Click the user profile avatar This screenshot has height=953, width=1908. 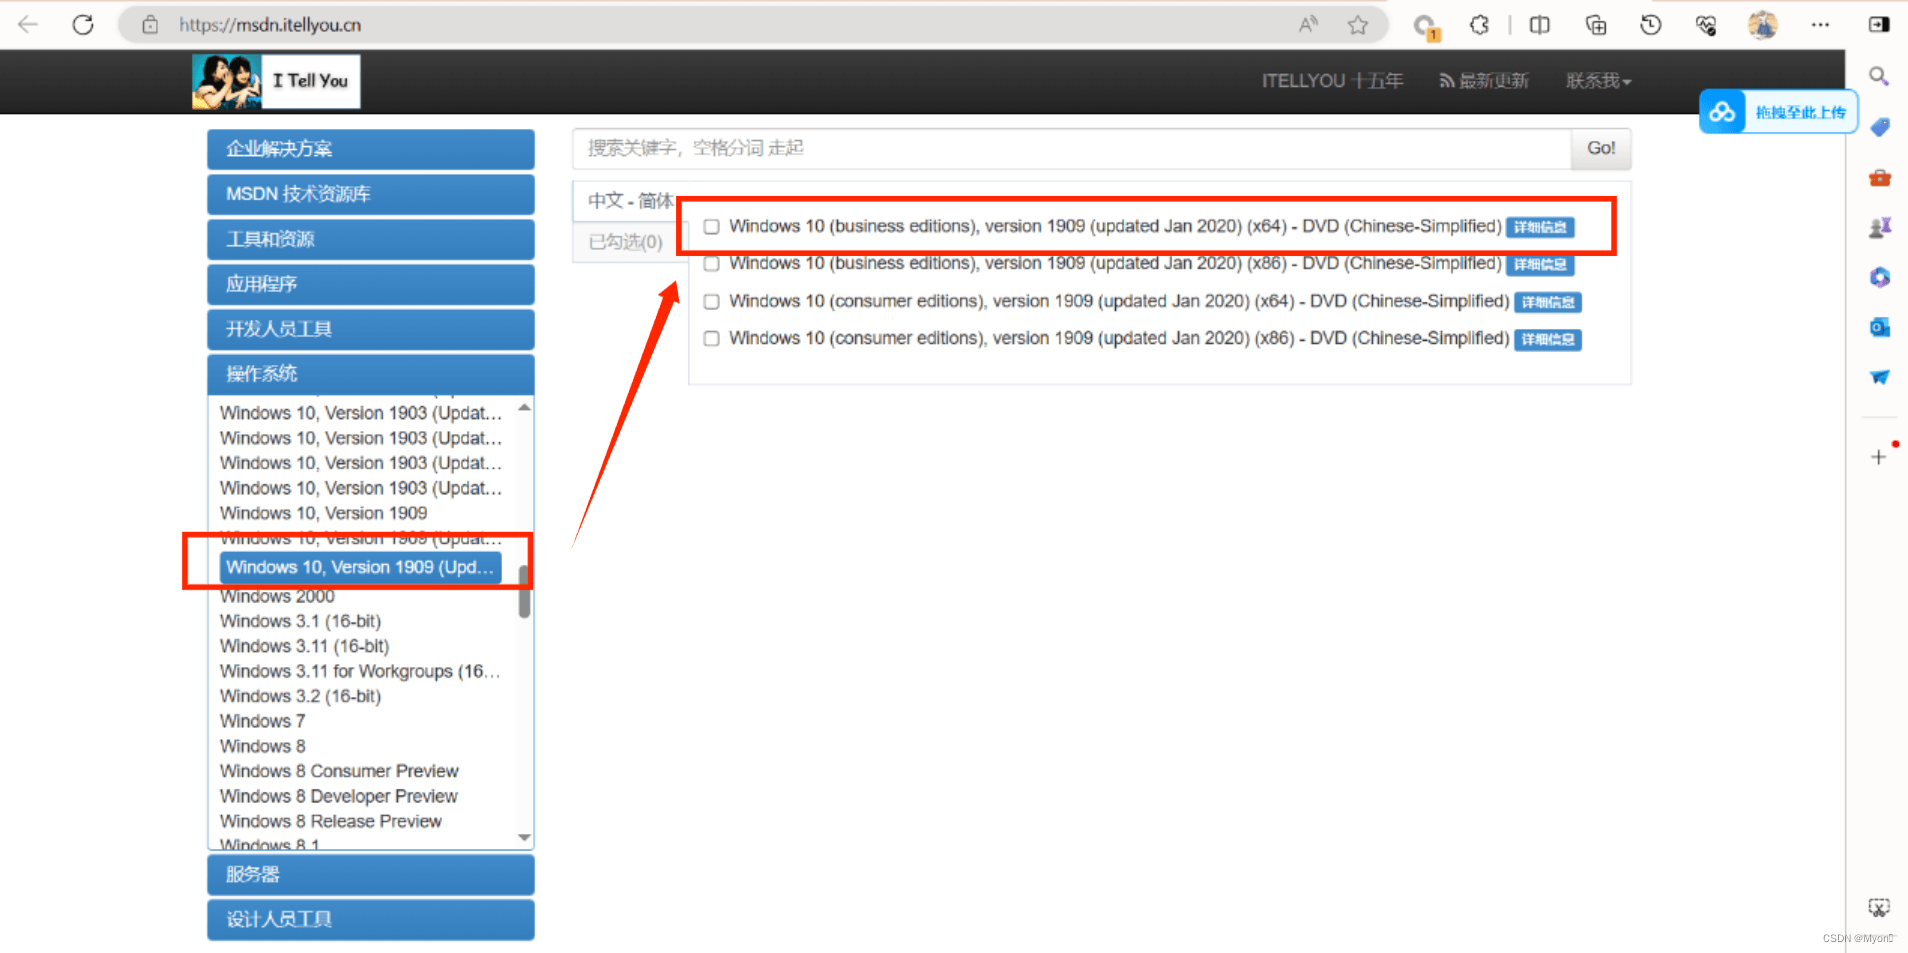1763,25
